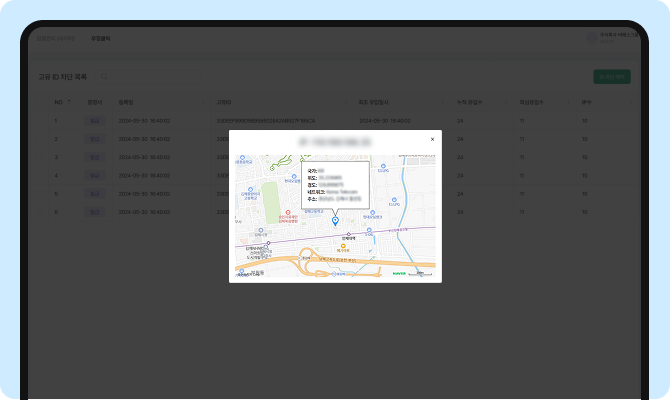Close the map popup with X
670x400 pixels.
(432, 140)
